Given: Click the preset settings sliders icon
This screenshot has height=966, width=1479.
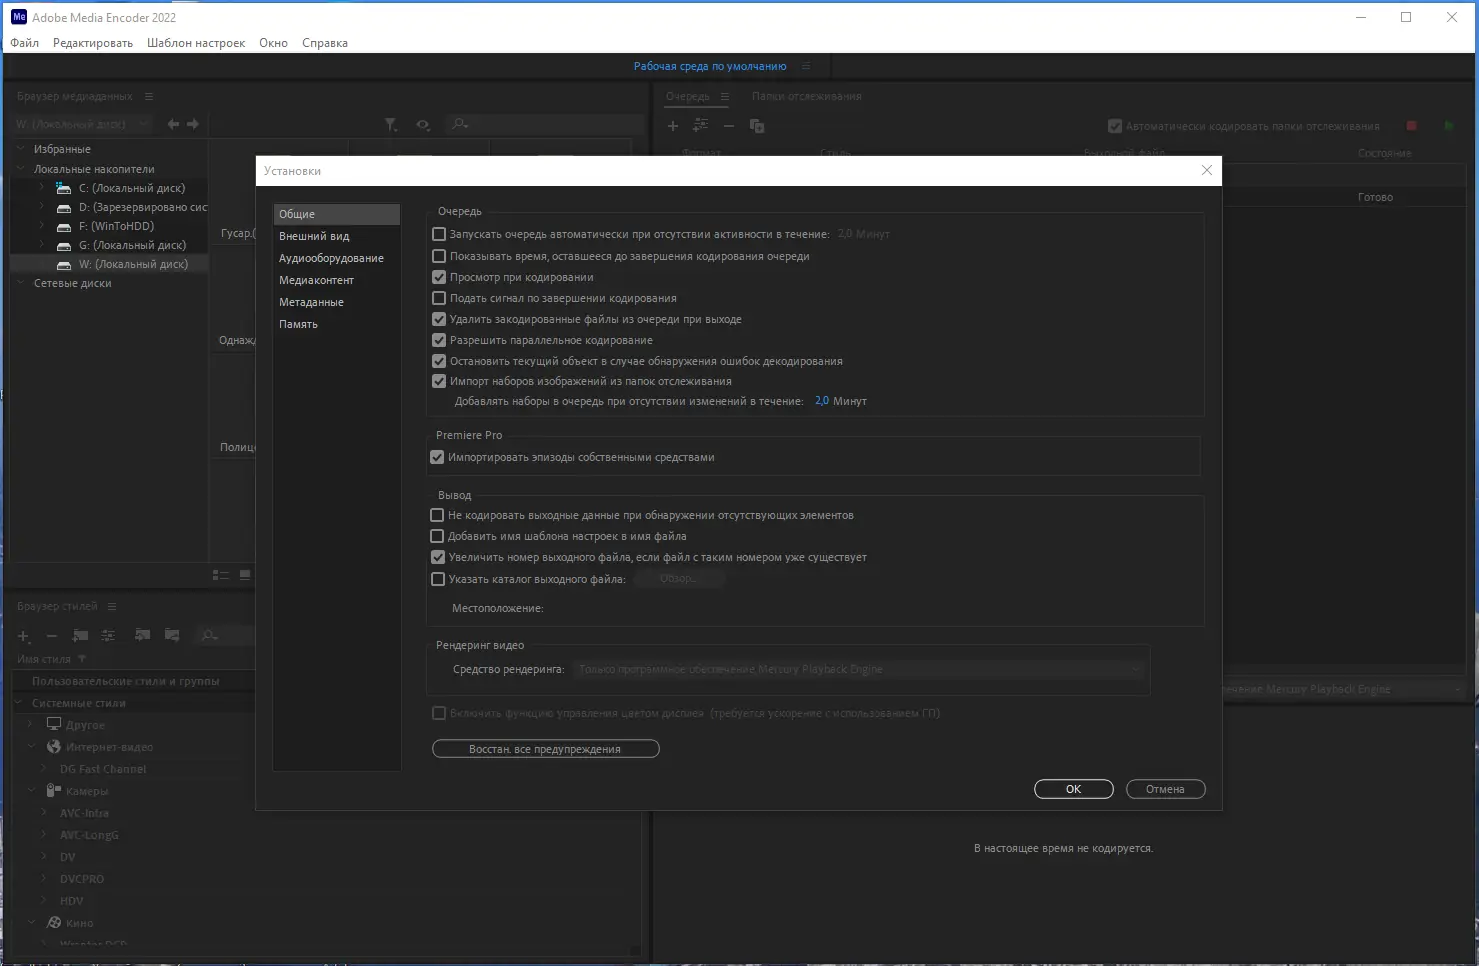Looking at the screenshot, I should click(108, 635).
